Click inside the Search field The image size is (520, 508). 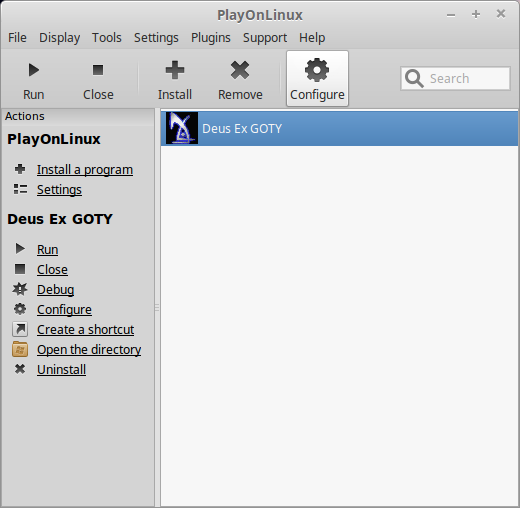pyautogui.click(x=455, y=78)
